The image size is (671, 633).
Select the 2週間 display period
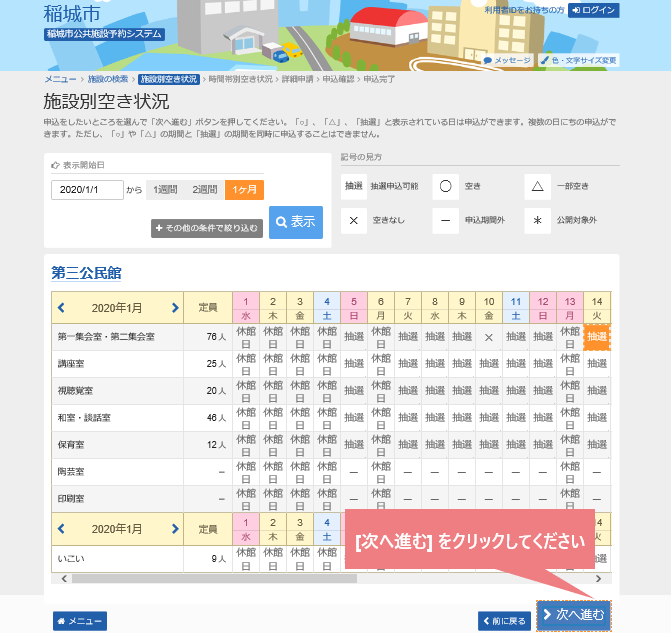[205, 190]
